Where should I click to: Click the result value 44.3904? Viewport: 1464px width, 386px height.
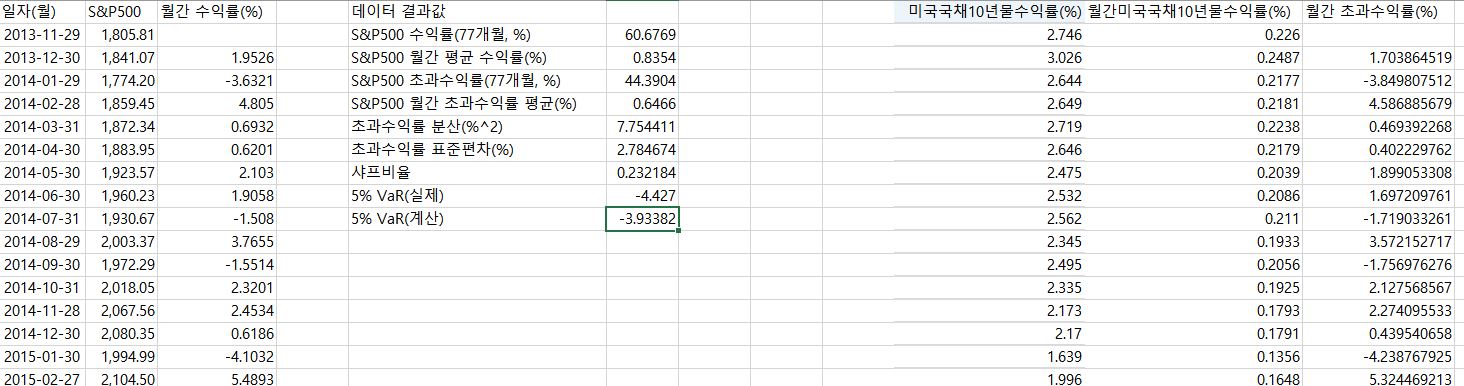(x=642, y=81)
